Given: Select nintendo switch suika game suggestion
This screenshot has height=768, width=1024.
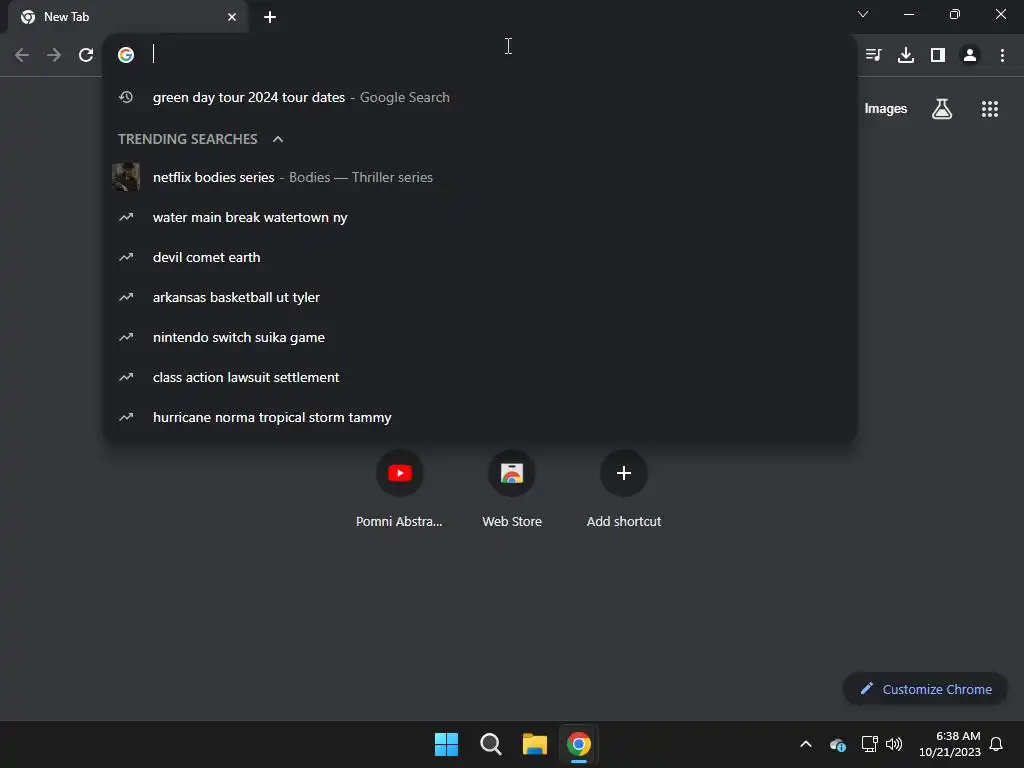Looking at the screenshot, I should (480, 337).
